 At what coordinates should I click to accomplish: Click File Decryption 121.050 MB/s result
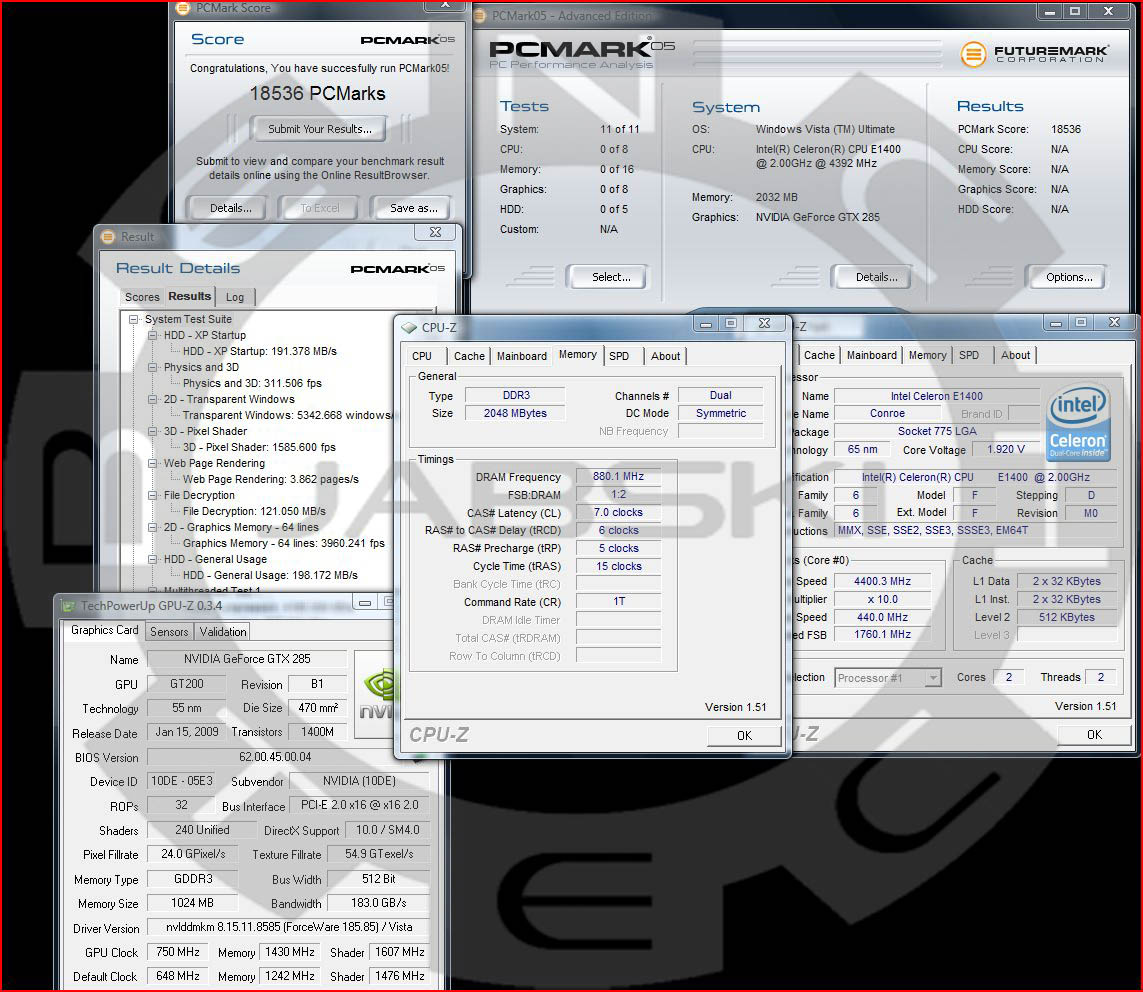(254, 512)
